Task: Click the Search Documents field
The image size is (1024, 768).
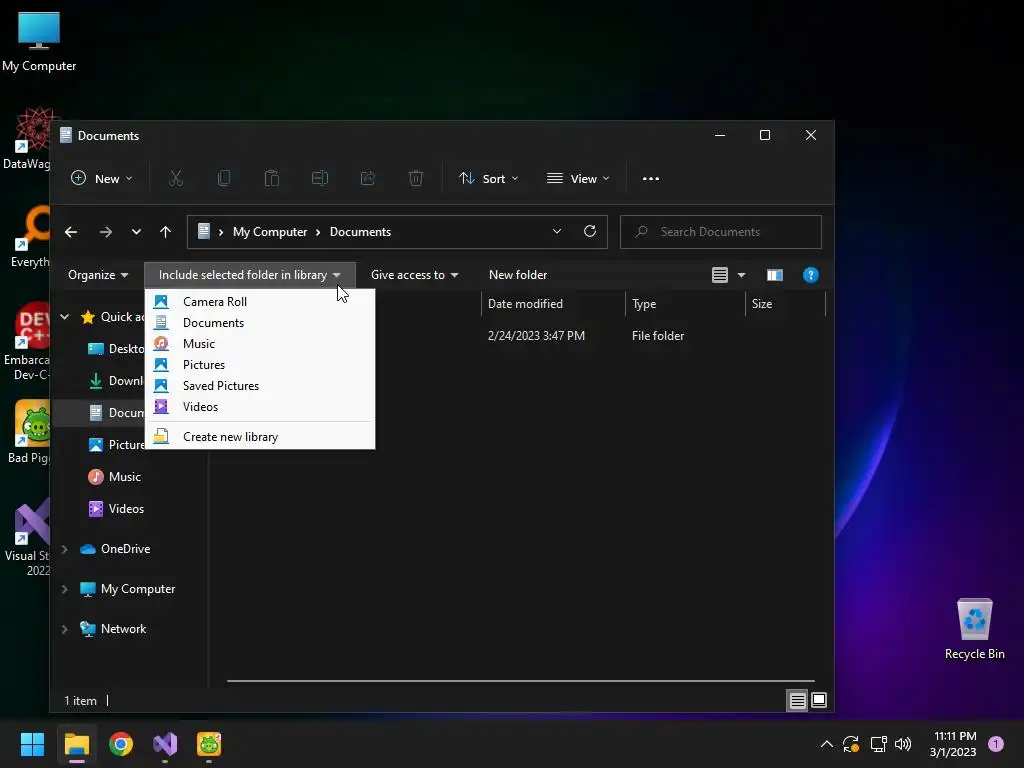Action: click(721, 232)
